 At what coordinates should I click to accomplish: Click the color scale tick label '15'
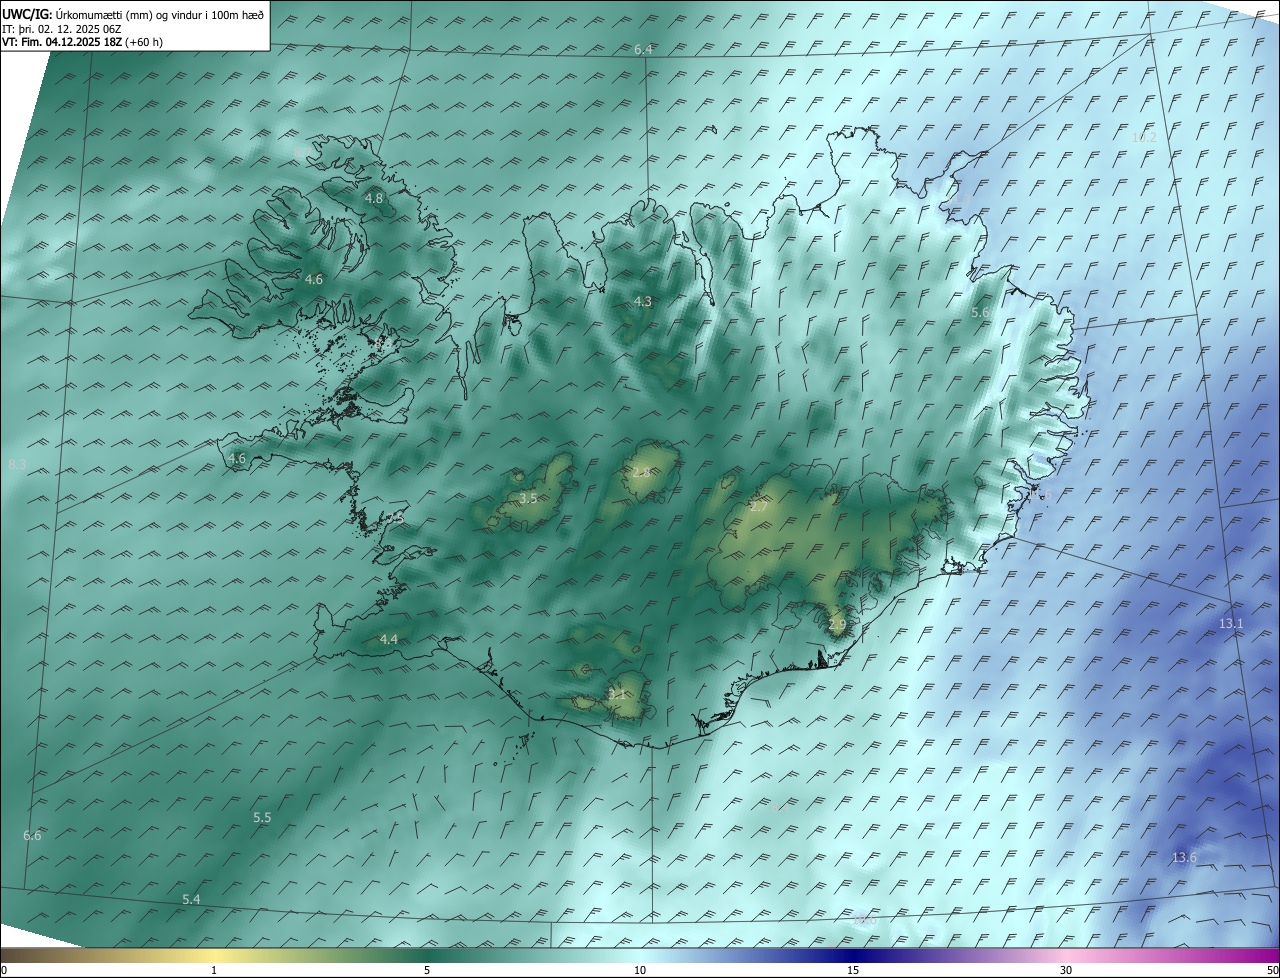pos(853,971)
